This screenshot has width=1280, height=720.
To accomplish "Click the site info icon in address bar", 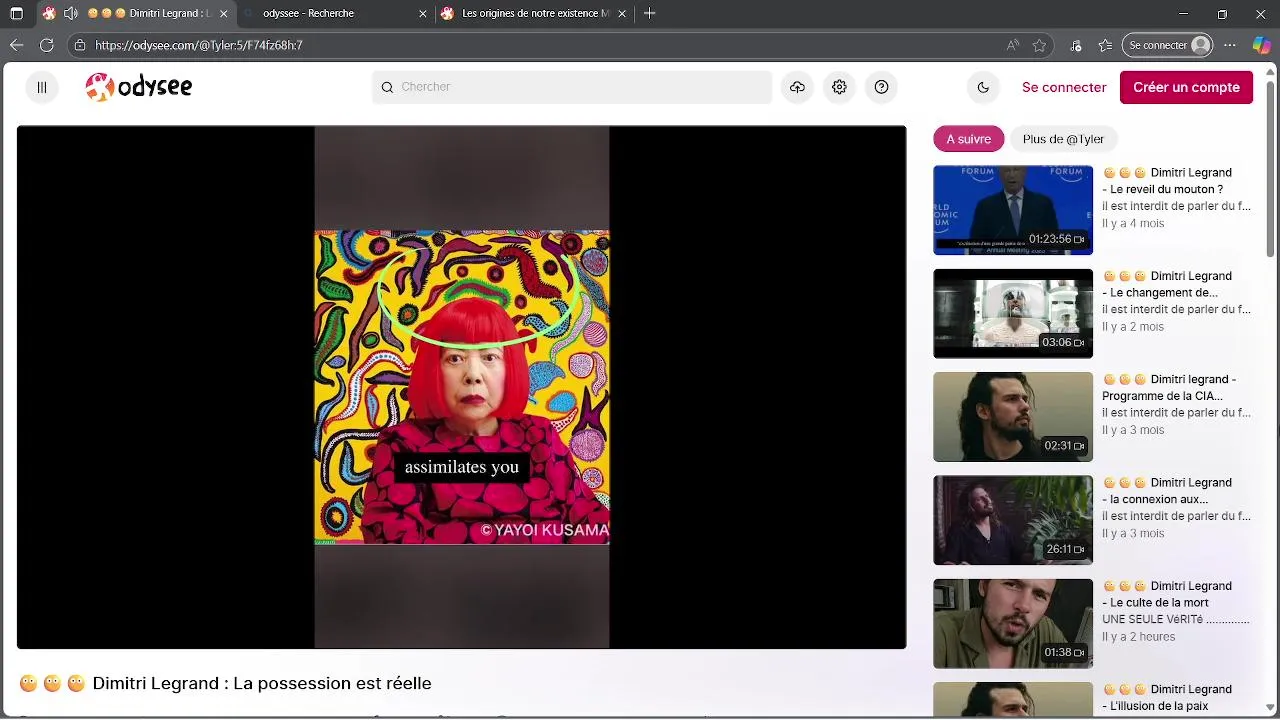I will pyautogui.click(x=80, y=45).
